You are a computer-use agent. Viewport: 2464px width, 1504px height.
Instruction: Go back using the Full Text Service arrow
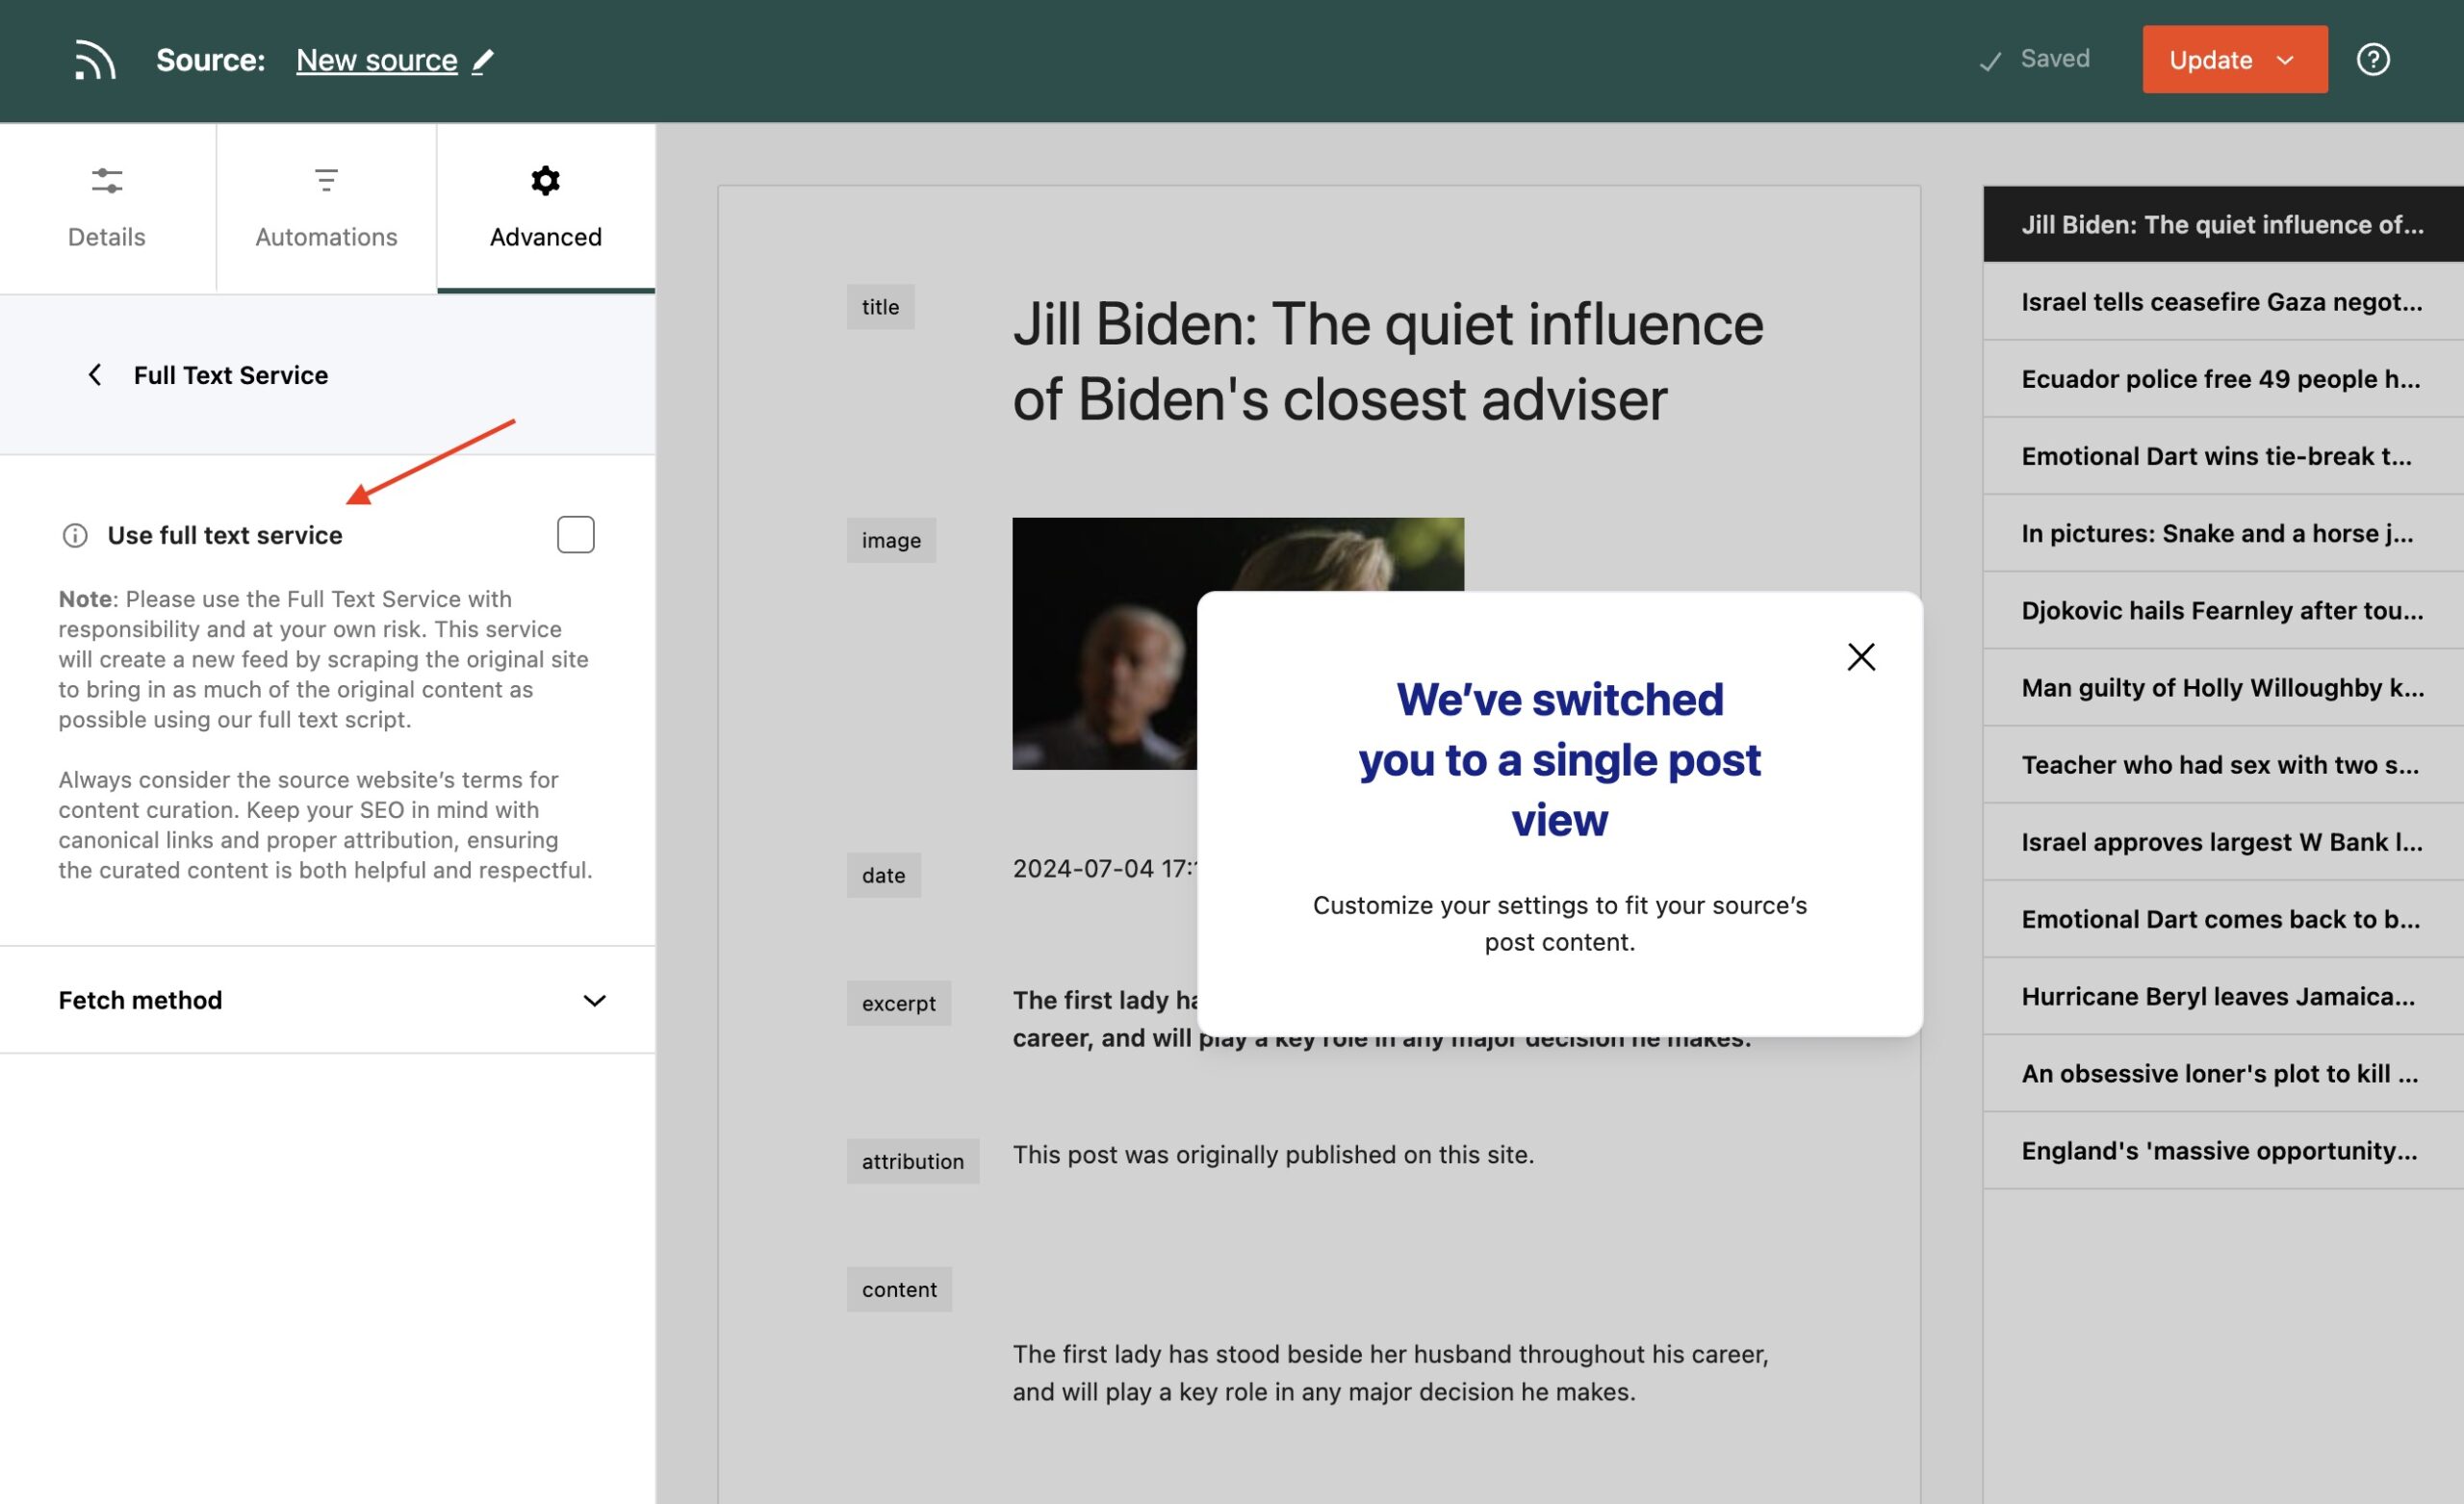[94, 375]
